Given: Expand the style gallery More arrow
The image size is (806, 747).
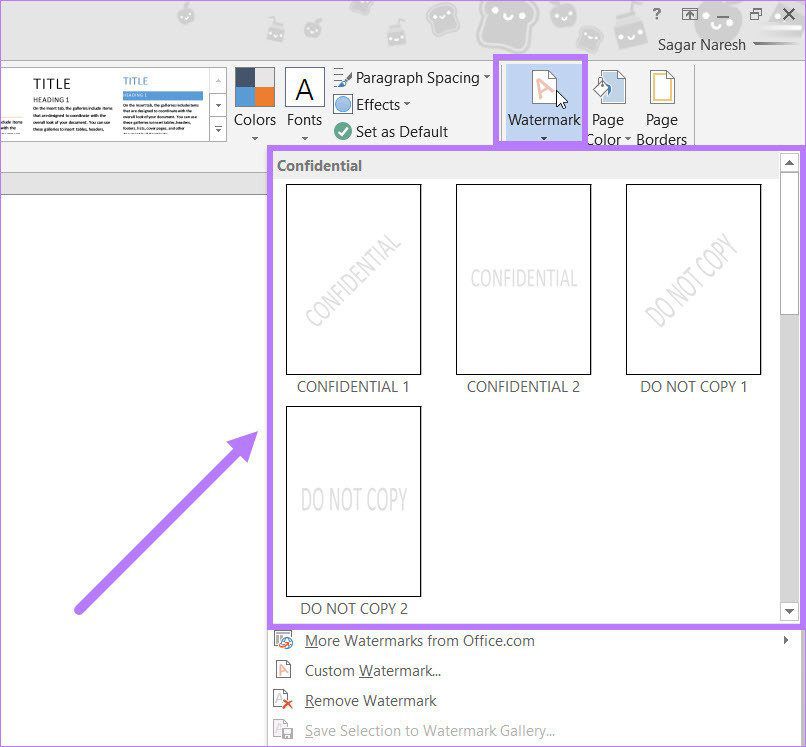Looking at the screenshot, I should coord(218,129).
